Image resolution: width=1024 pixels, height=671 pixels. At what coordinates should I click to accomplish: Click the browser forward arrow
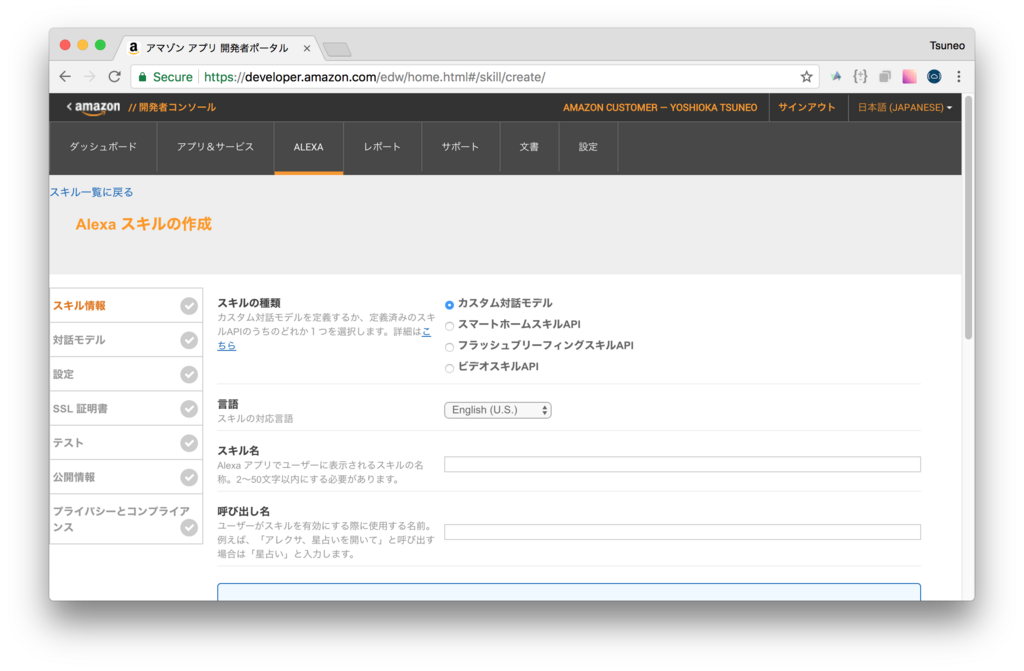(90, 76)
